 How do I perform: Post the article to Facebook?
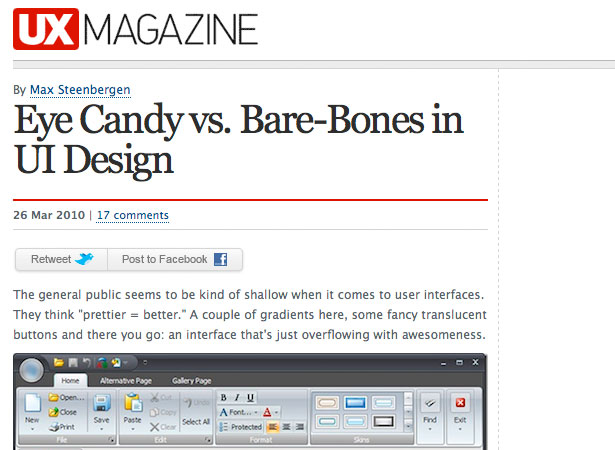(x=175, y=259)
